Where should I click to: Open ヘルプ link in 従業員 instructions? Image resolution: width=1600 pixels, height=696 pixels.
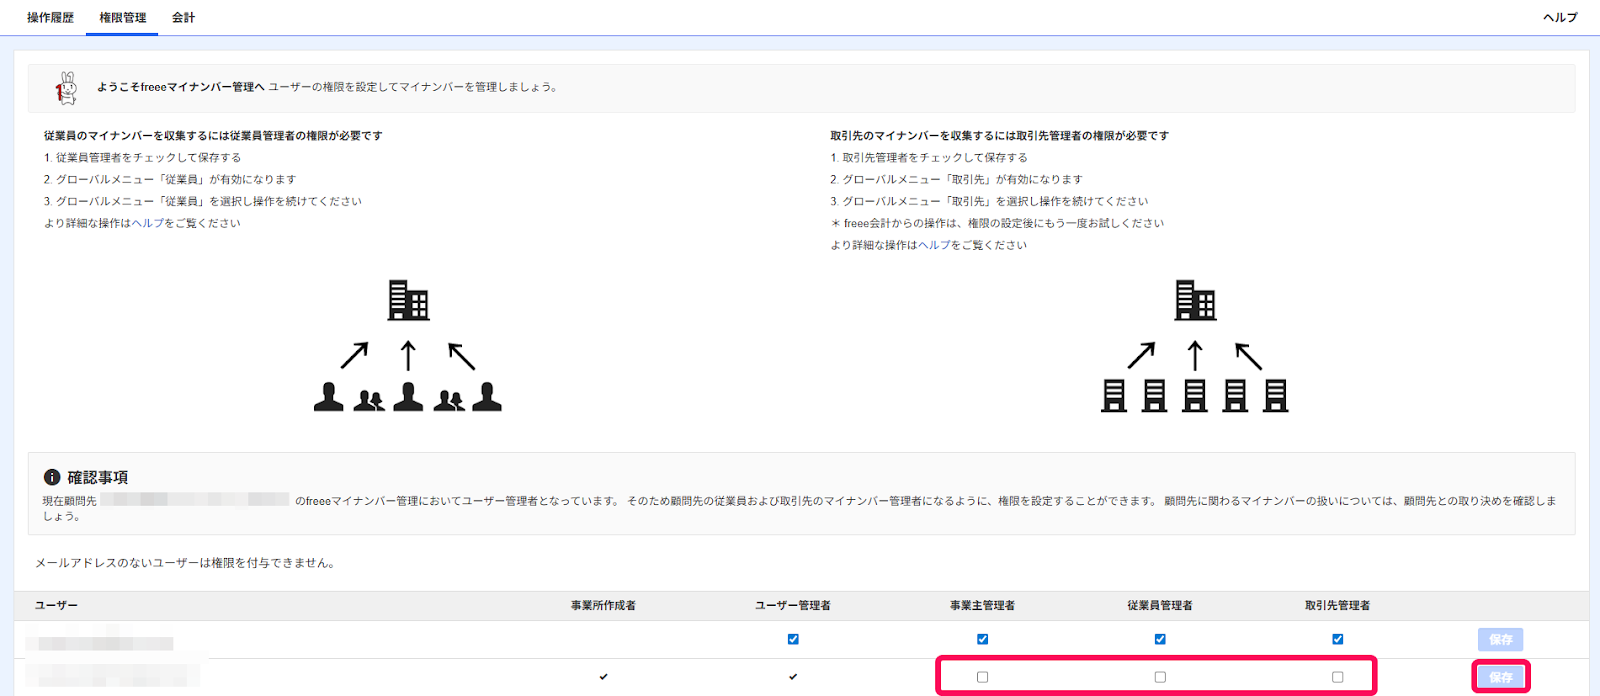(147, 223)
